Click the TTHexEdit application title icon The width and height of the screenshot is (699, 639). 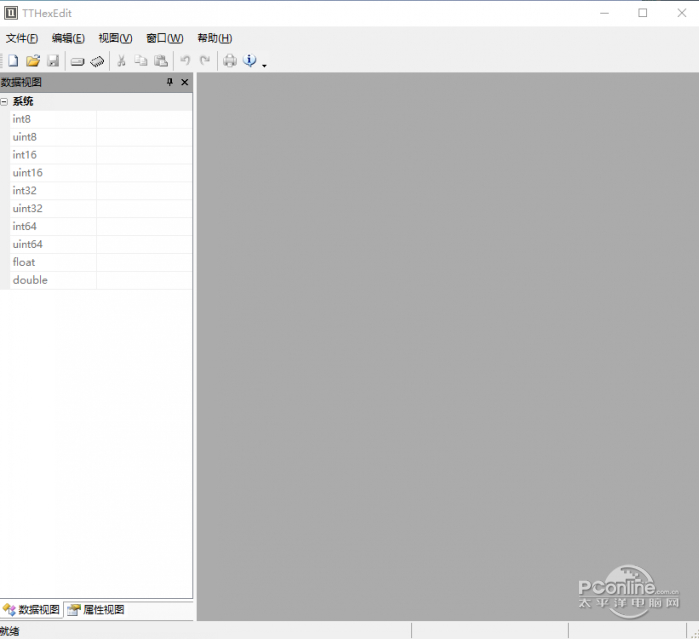point(11,13)
